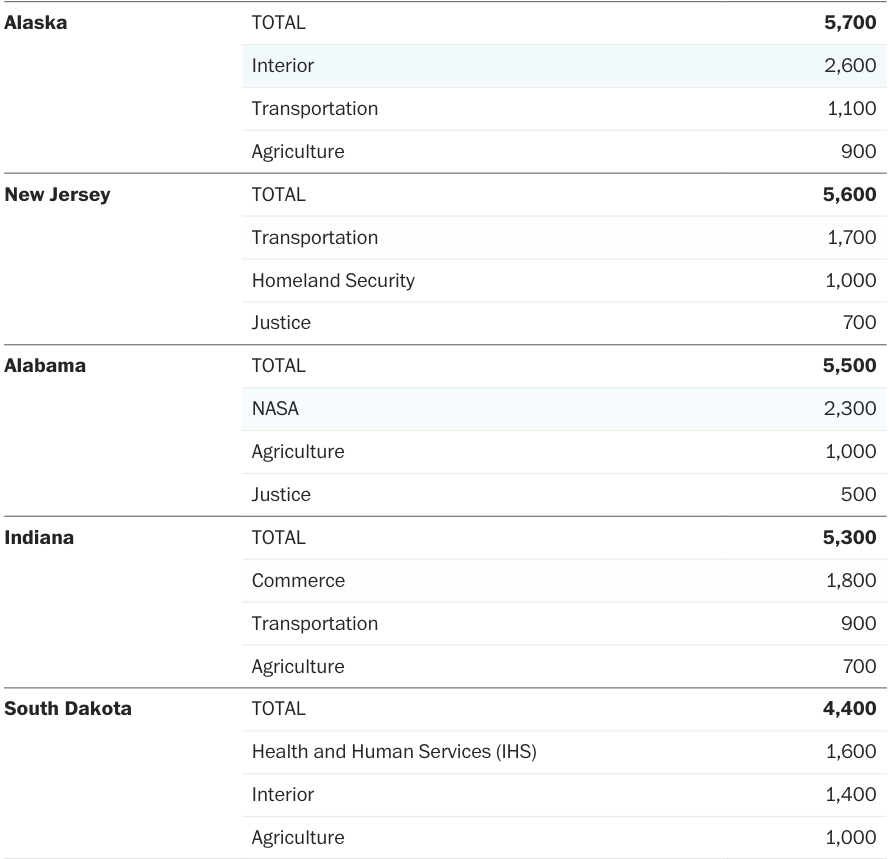This screenshot has width=889, height=859.
Task: Select the New Jersey state label
Action: 57,195
